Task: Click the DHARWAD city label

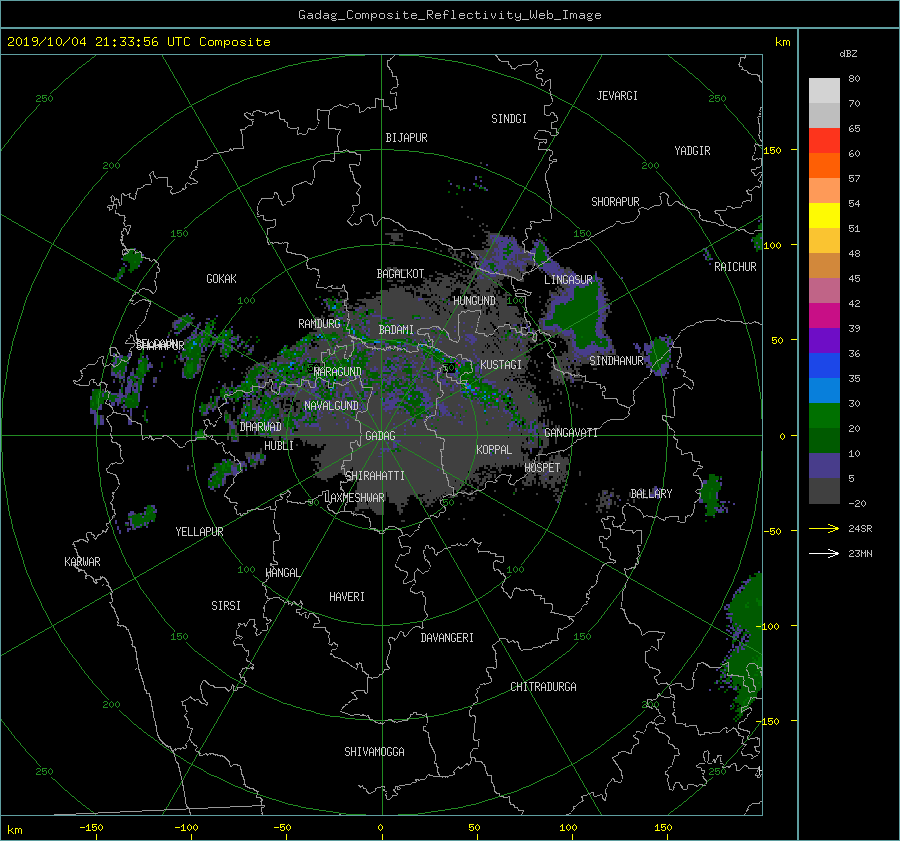Action: tap(261, 427)
